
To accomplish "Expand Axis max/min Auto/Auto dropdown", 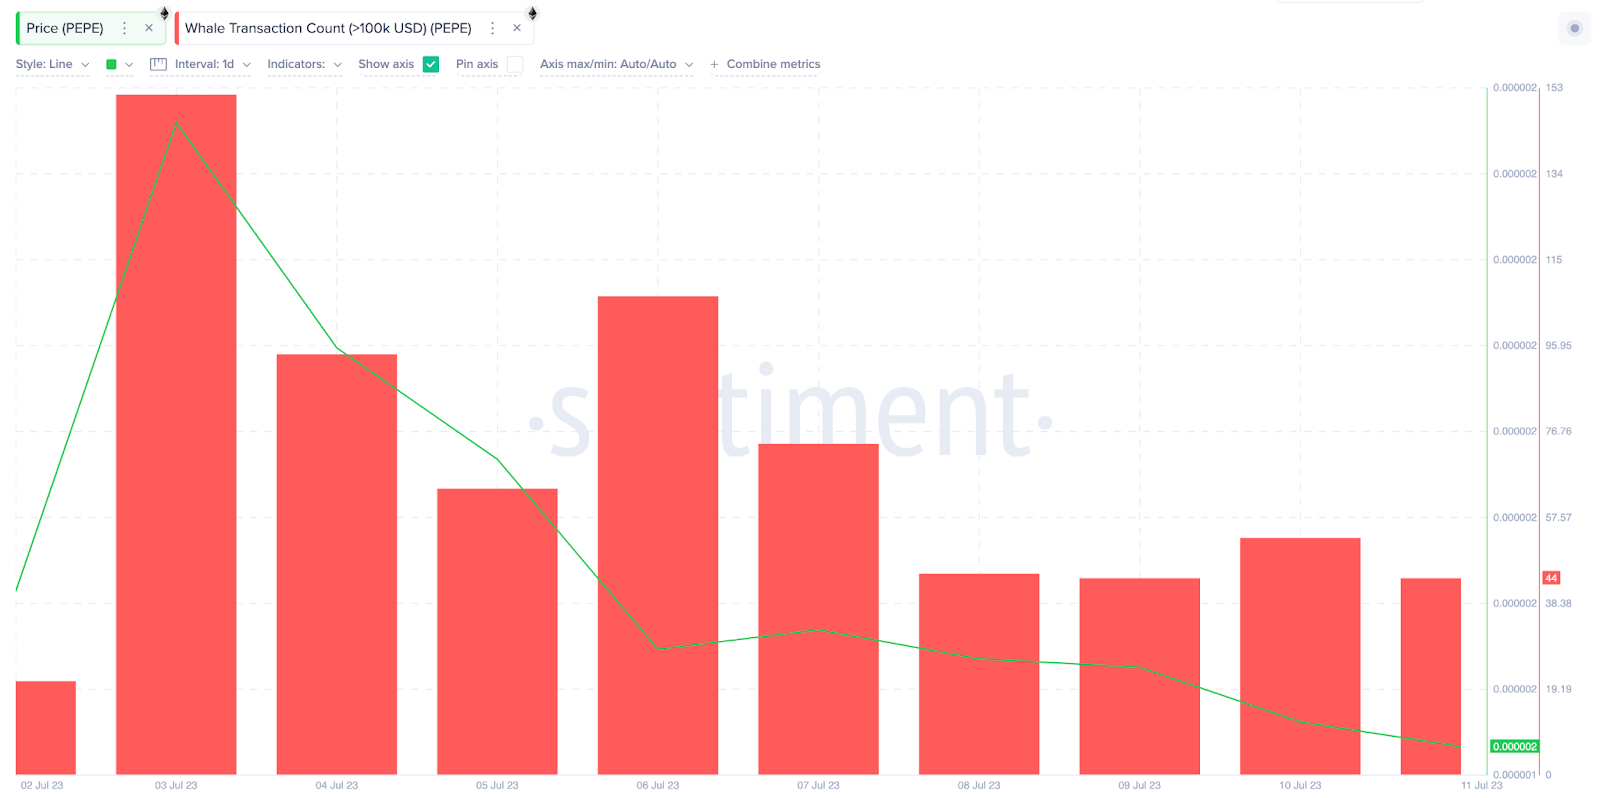I will coord(617,64).
